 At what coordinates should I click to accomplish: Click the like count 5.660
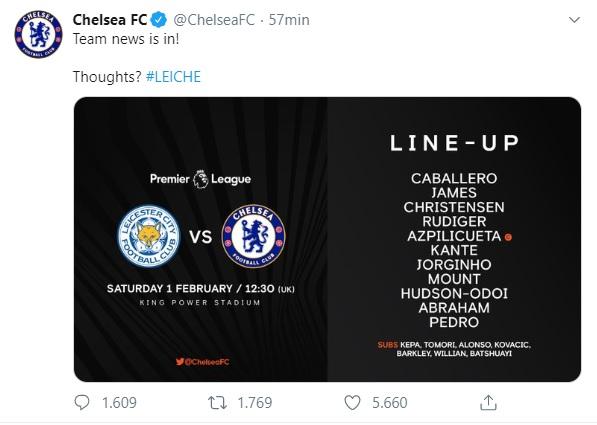point(389,403)
